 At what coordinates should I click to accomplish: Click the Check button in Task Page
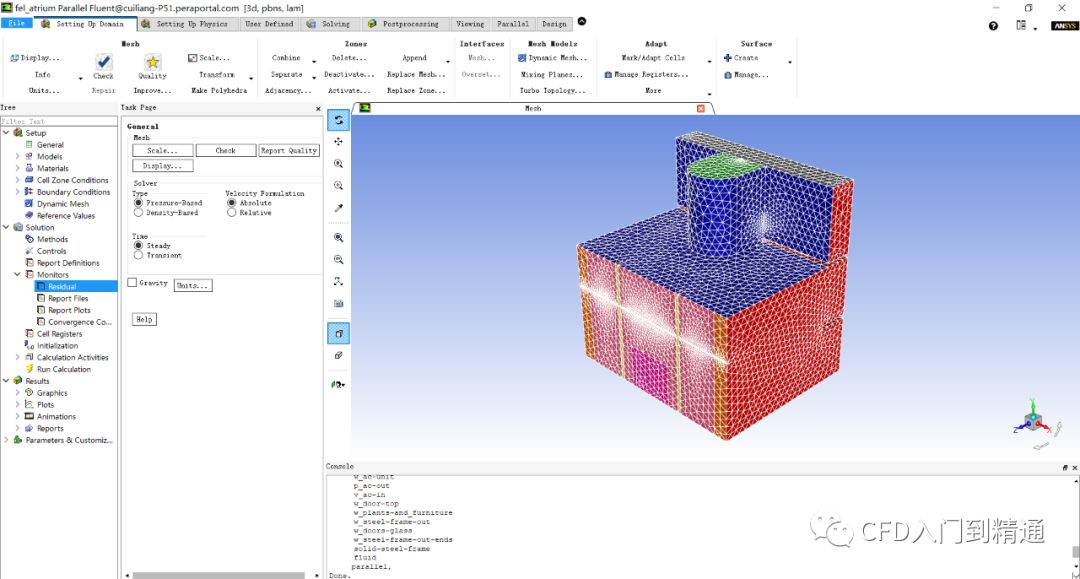pyautogui.click(x=226, y=150)
